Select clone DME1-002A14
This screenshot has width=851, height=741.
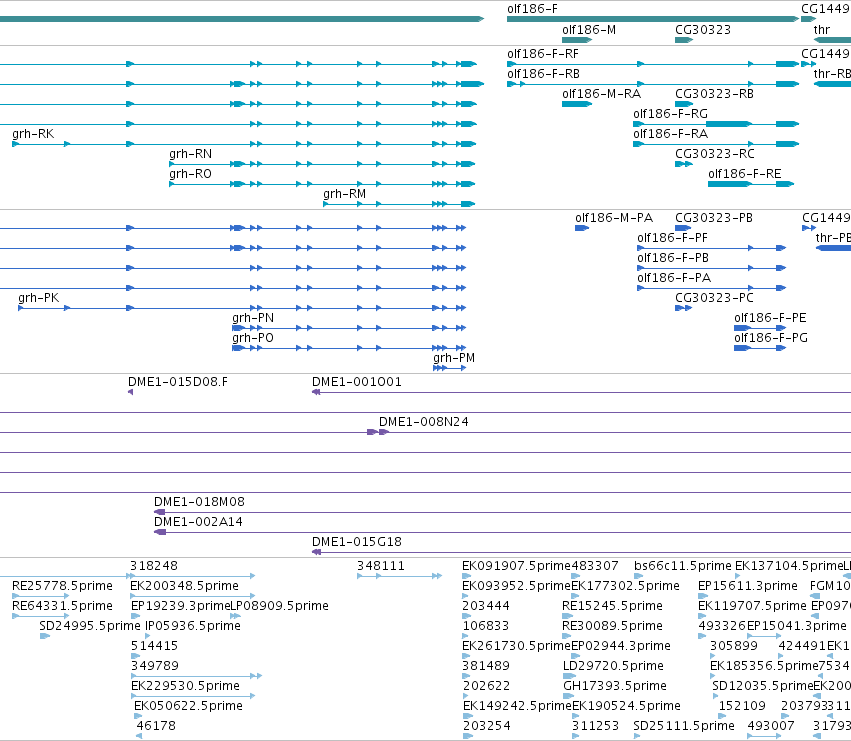tap(198, 522)
